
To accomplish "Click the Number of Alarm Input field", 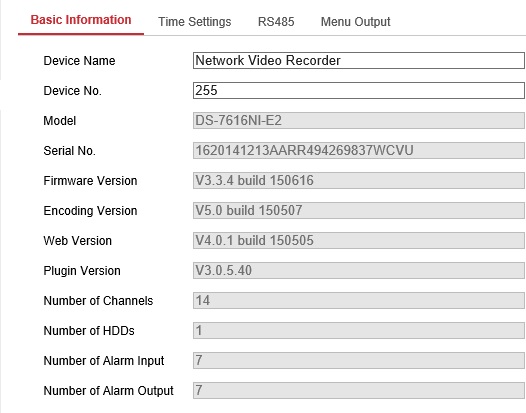I will tap(359, 360).
